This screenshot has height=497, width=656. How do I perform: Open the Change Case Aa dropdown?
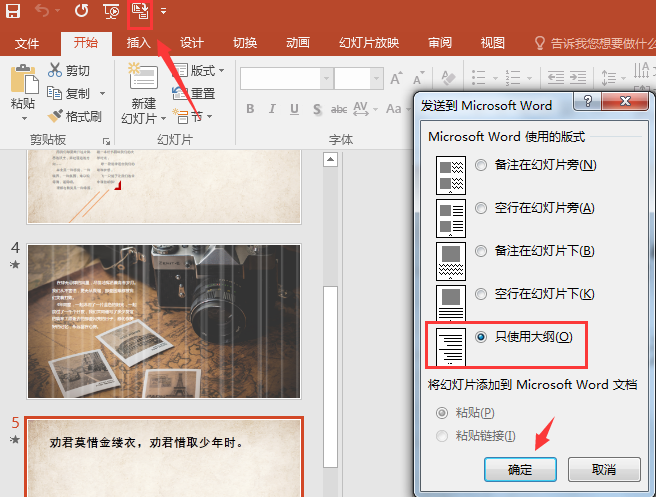coord(398,109)
